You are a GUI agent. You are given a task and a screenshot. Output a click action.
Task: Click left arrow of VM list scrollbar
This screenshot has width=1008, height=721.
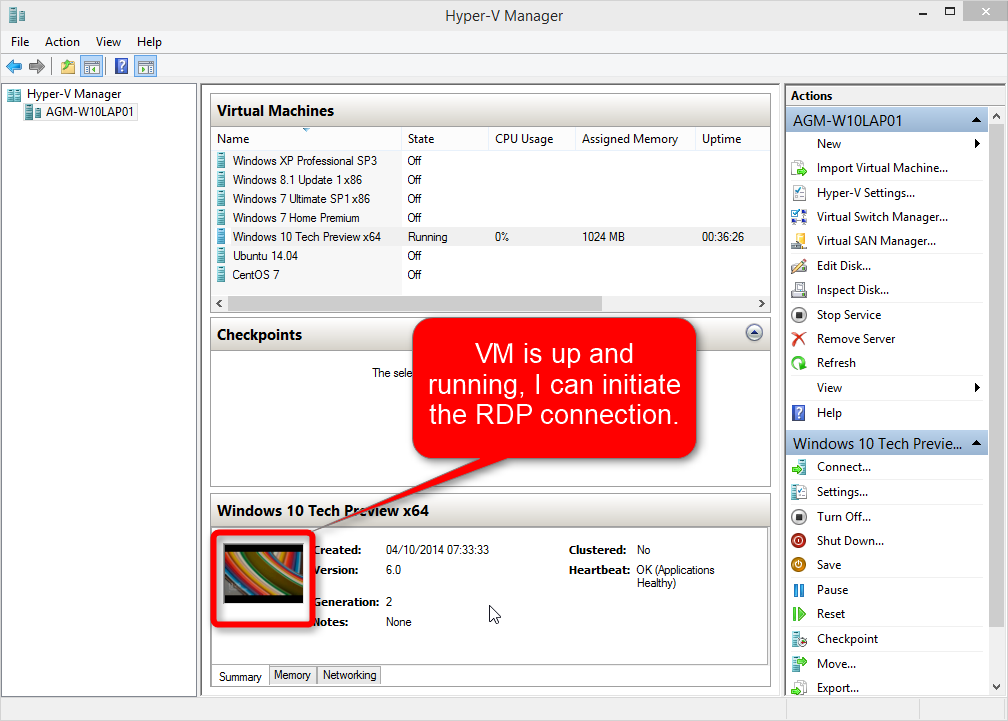pyautogui.click(x=220, y=303)
